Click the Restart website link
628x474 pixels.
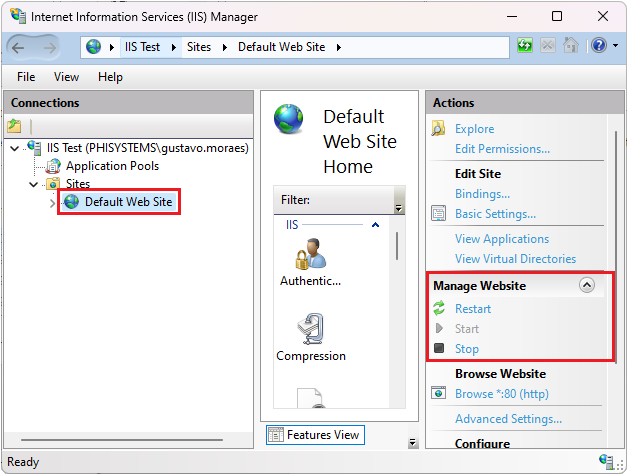473,309
